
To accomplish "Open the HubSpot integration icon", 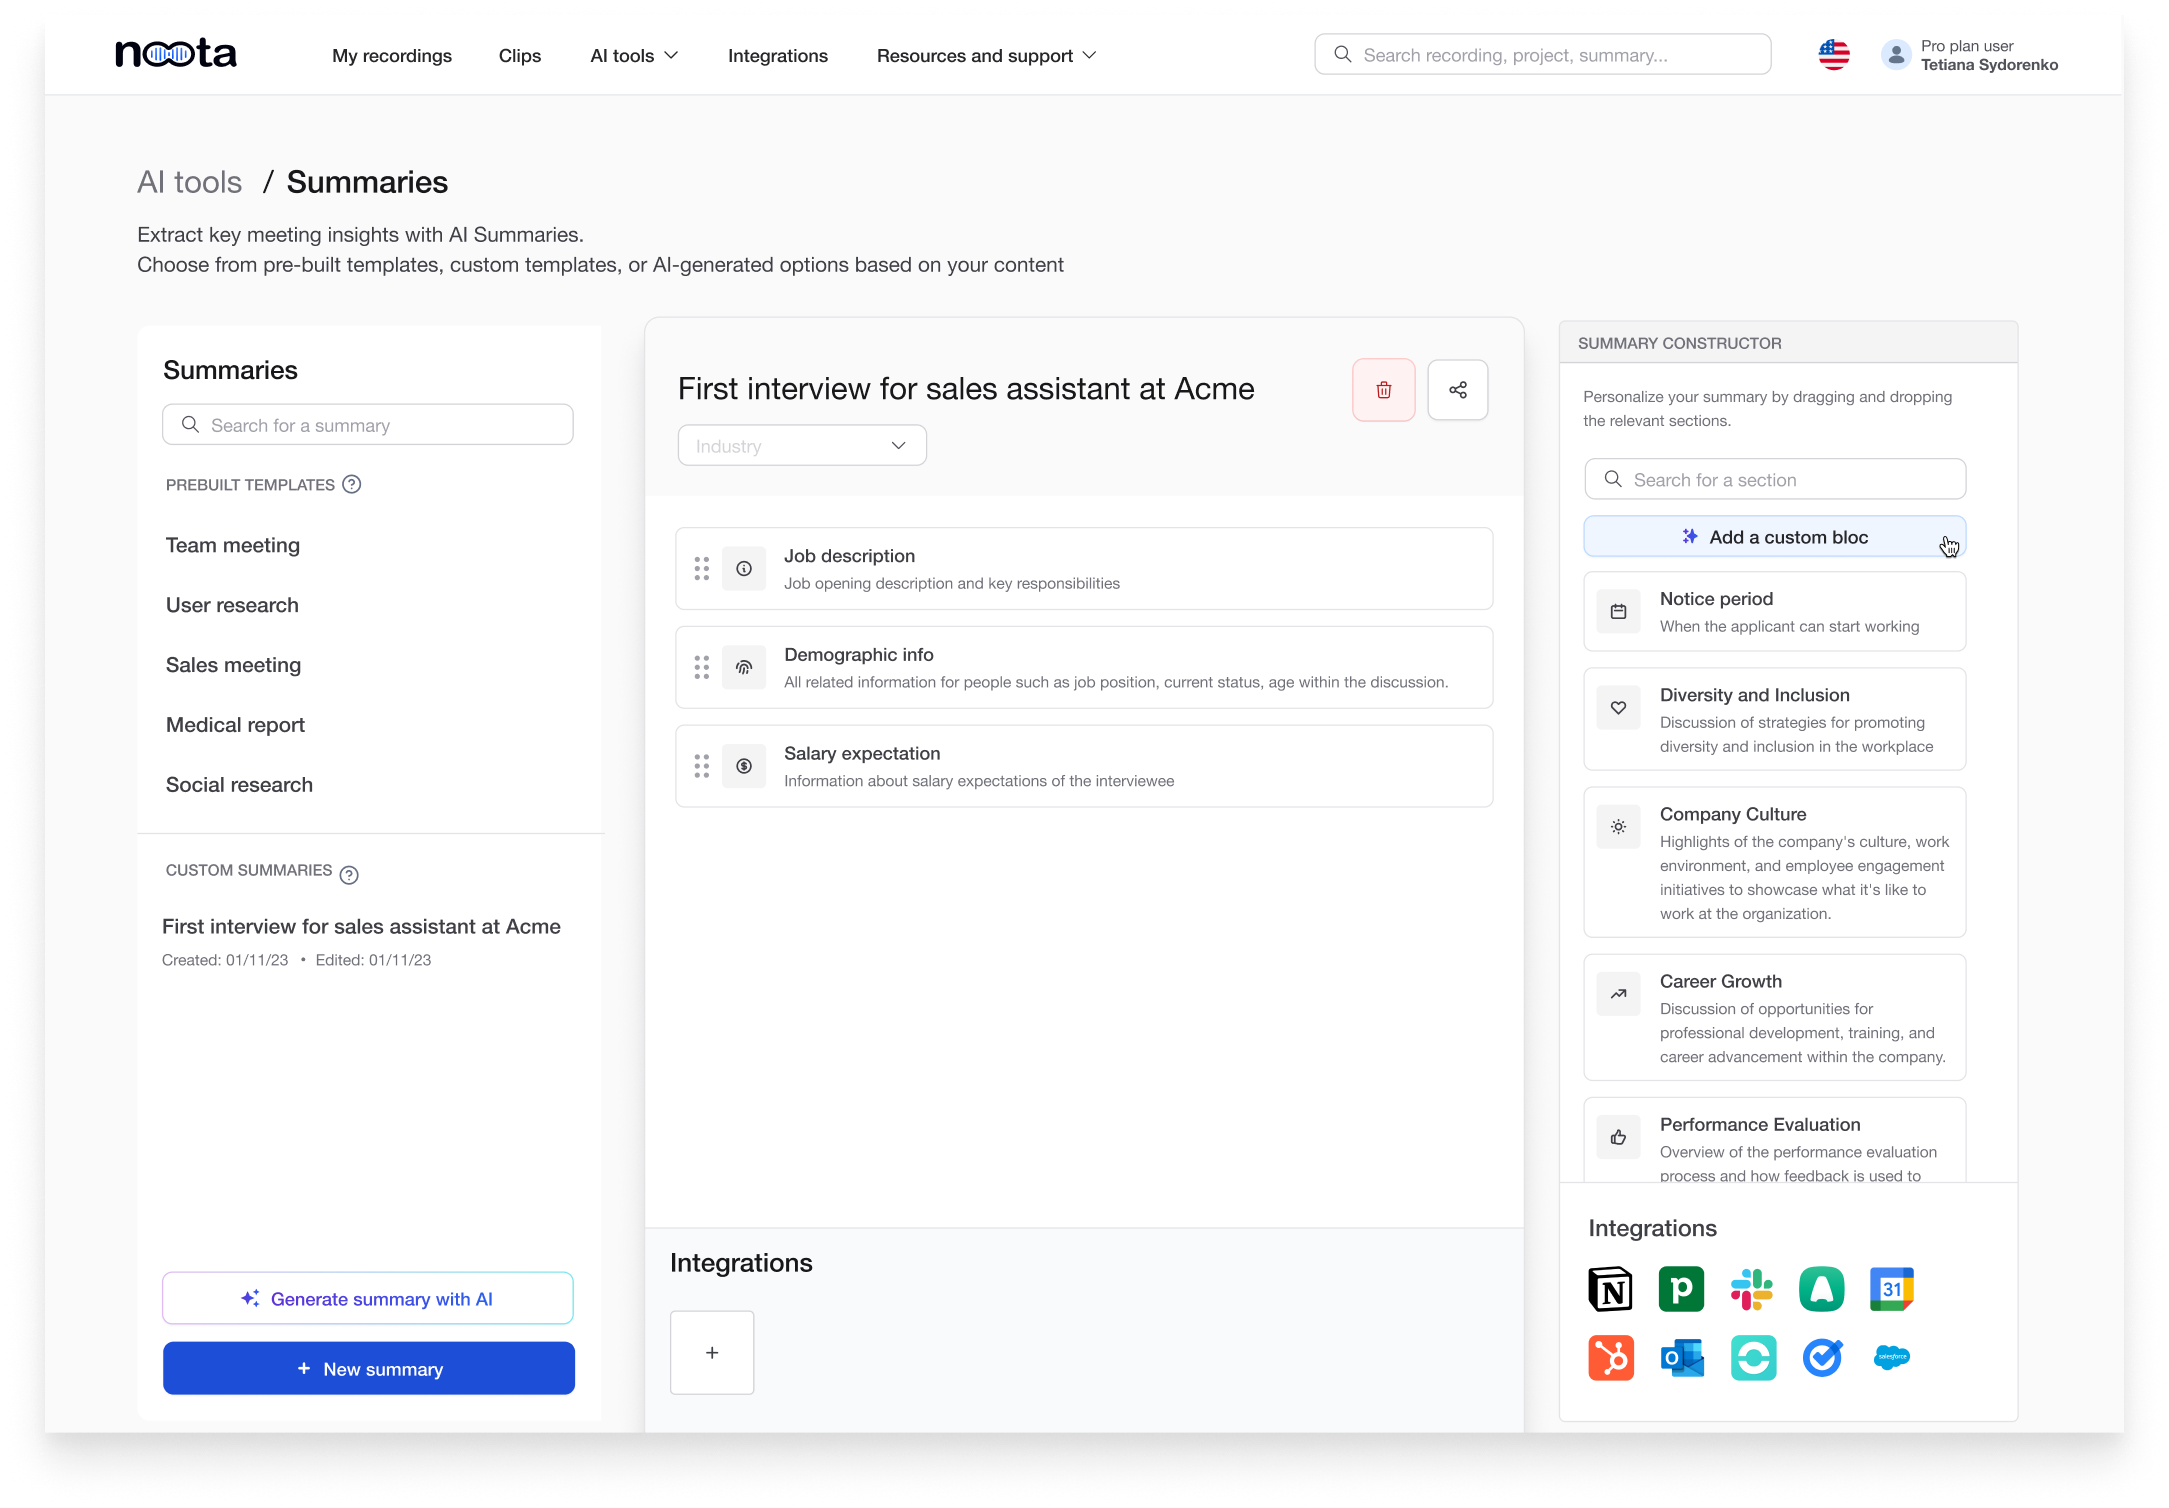I will [x=1610, y=1358].
